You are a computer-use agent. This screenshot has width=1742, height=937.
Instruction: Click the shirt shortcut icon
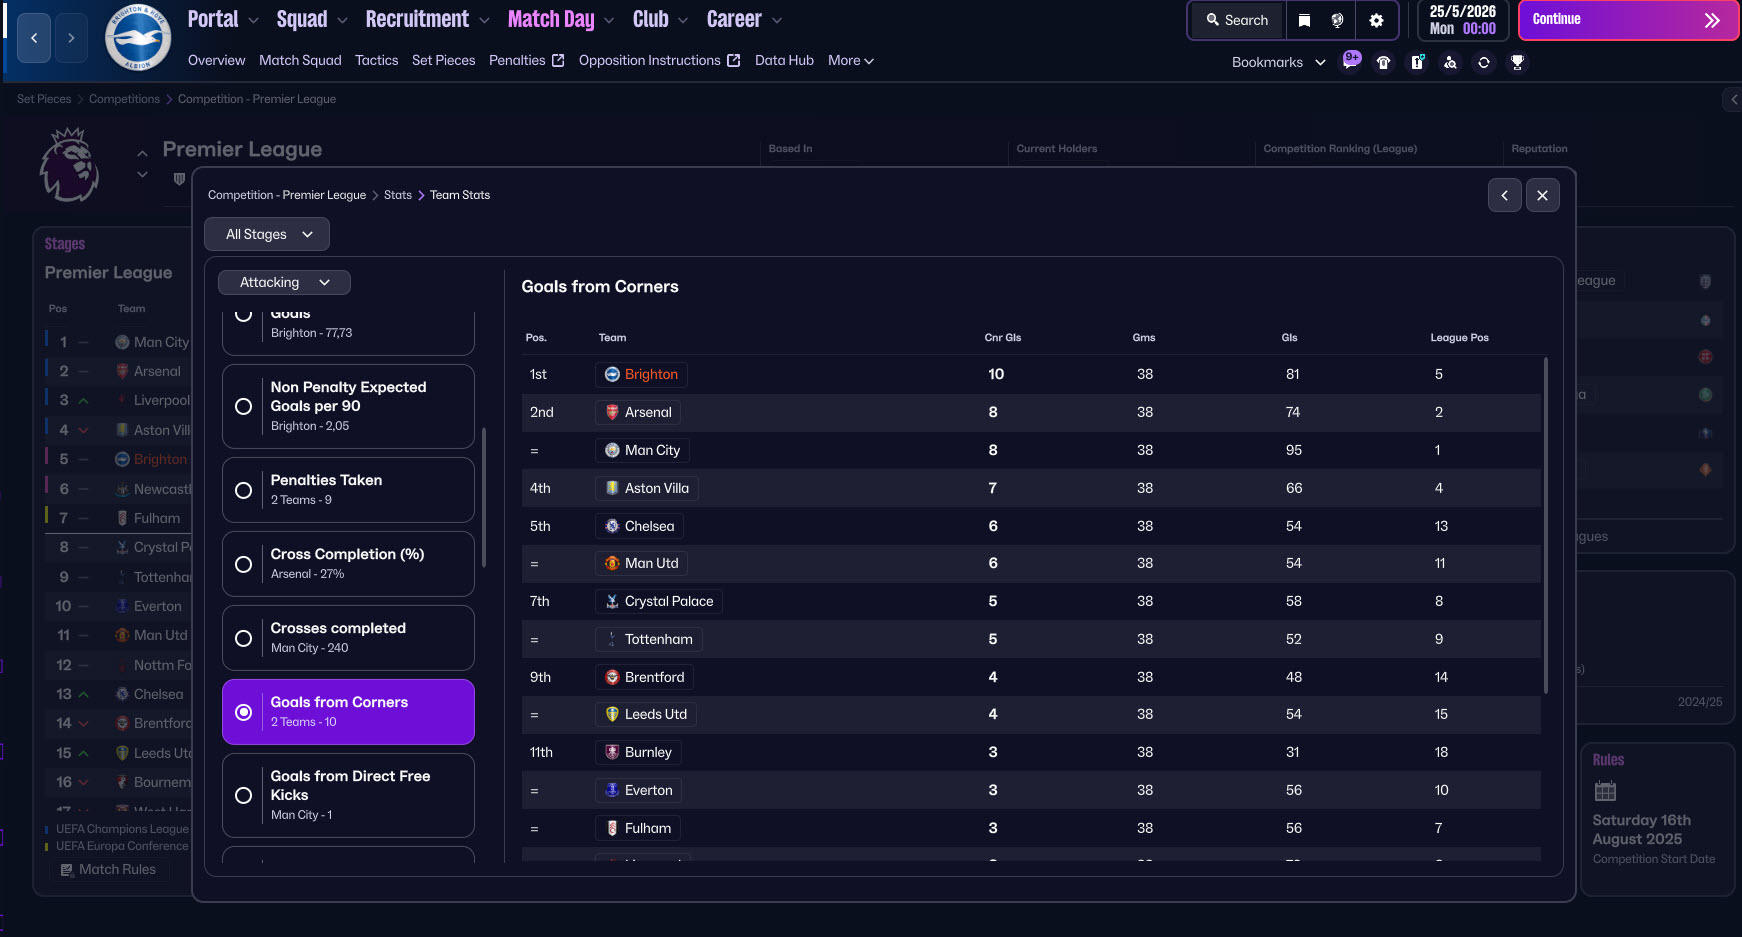(x=1384, y=62)
